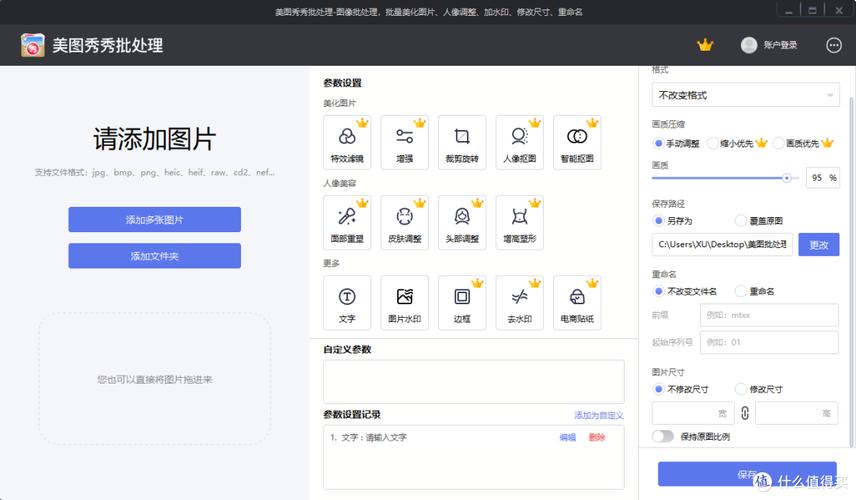The image size is (856, 500).
Task: Toggle 保持原图比例 switch
Action: click(x=663, y=436)
